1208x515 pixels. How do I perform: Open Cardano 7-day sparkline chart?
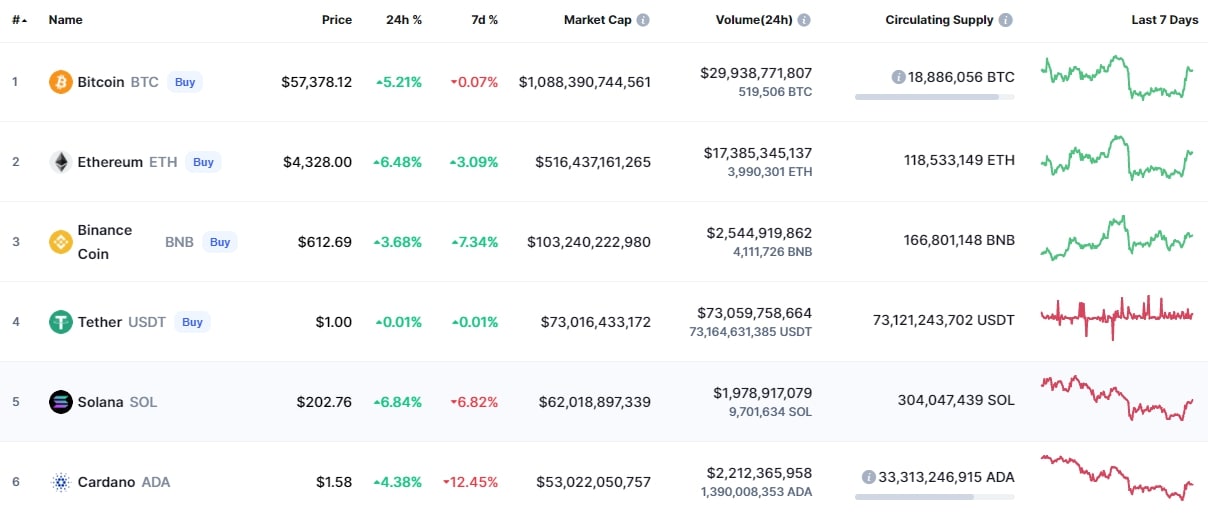[1117, 476]
